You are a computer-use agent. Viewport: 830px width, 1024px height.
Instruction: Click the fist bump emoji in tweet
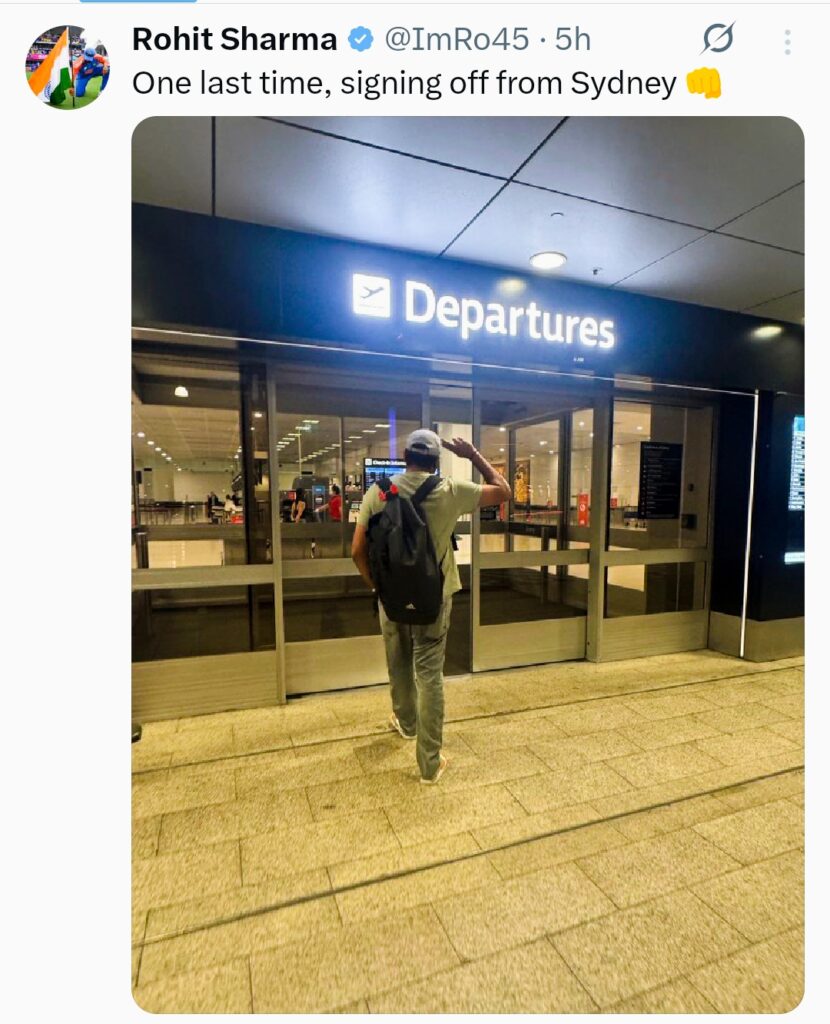coord(704,84)
